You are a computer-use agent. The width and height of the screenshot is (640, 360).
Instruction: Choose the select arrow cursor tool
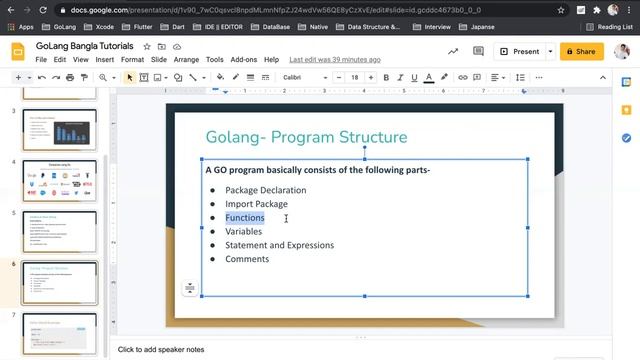point(130,78)
